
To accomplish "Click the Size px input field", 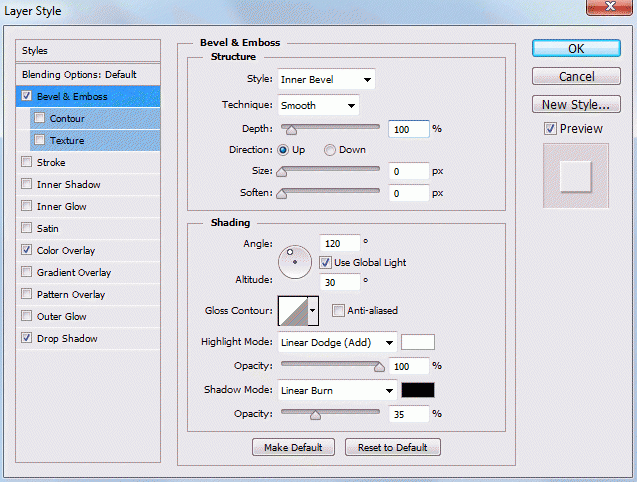I will (409, 172).
